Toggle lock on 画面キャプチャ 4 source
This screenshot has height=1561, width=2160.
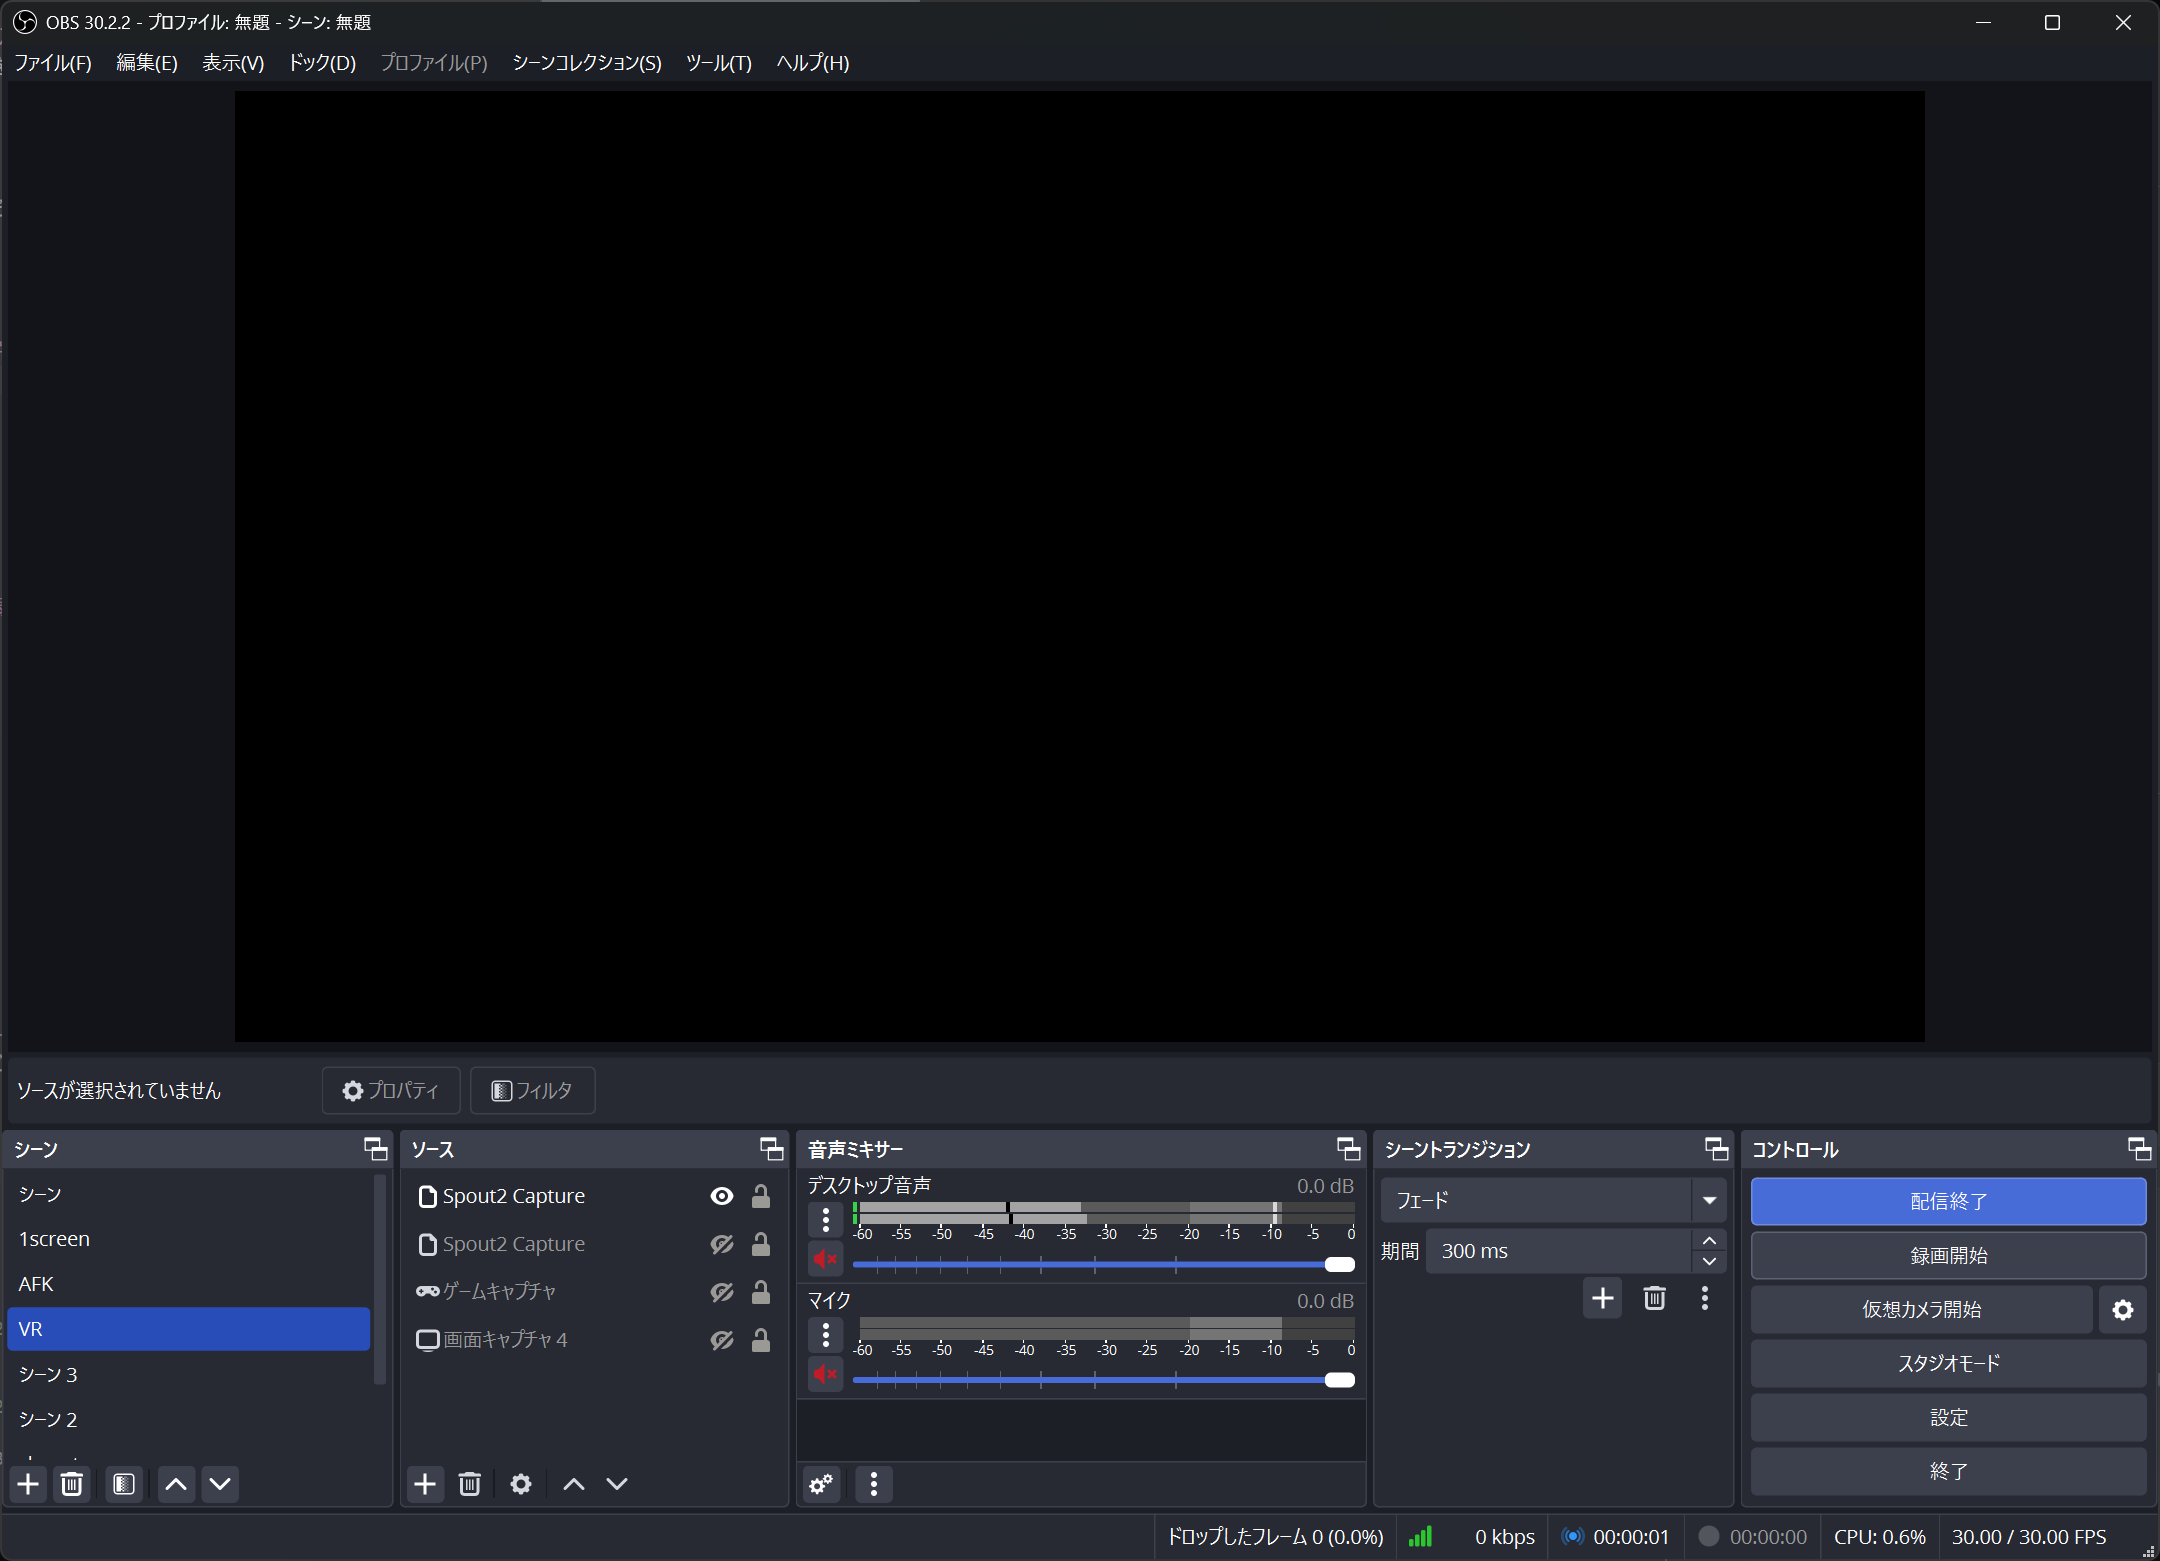(x=760, y=1340)
